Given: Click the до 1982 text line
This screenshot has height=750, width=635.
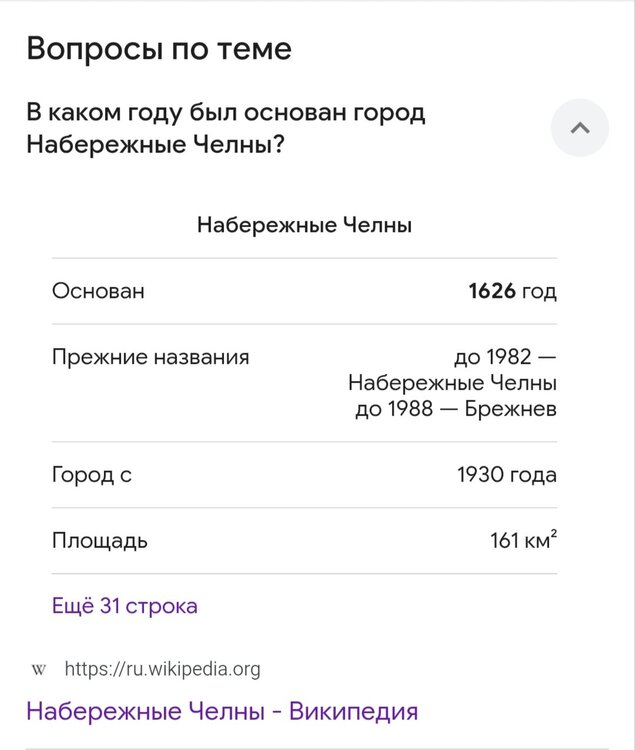Looking at the screenshot, I should (505, 357).
